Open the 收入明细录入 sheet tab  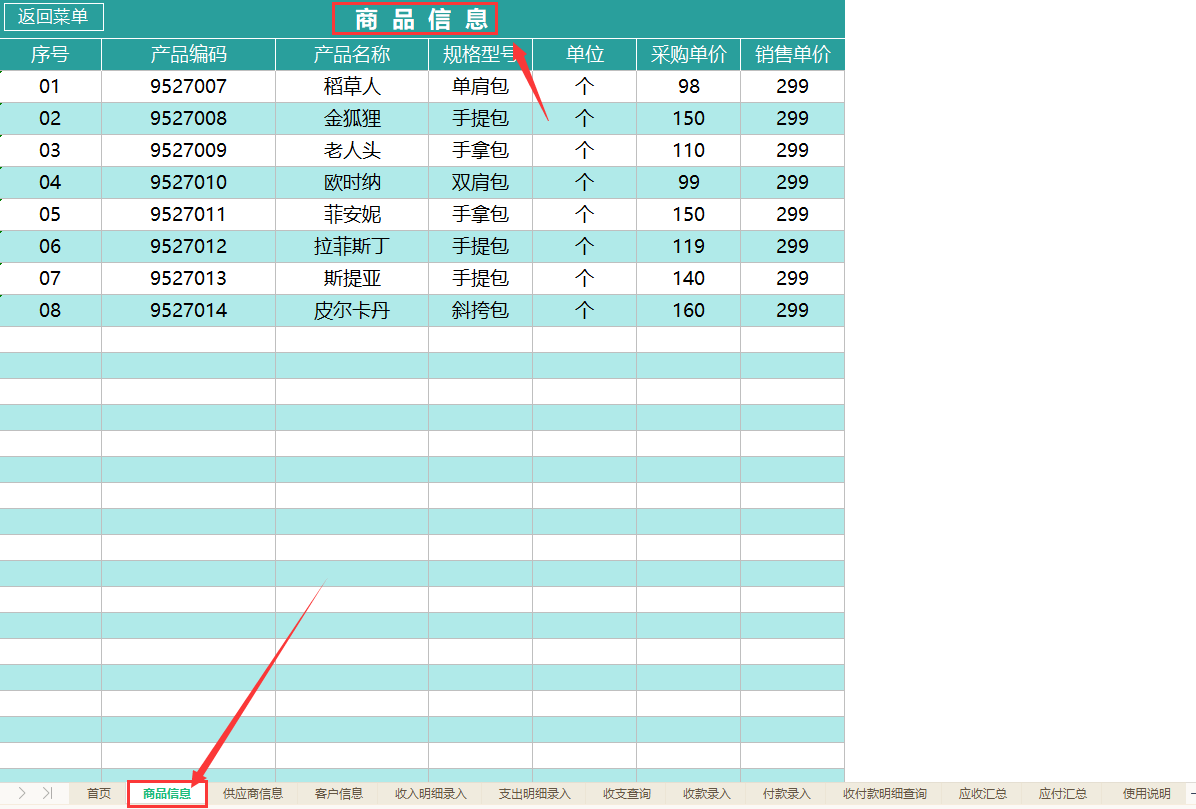(430, 793)
